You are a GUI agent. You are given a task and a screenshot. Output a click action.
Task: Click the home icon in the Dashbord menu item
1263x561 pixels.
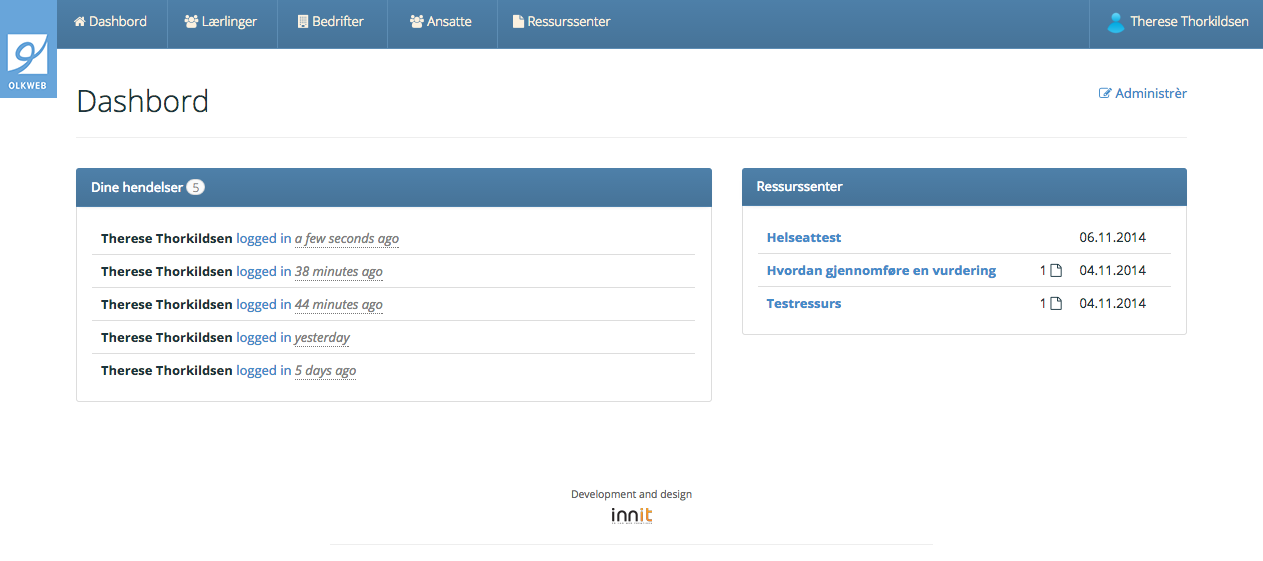pos(80,22)
